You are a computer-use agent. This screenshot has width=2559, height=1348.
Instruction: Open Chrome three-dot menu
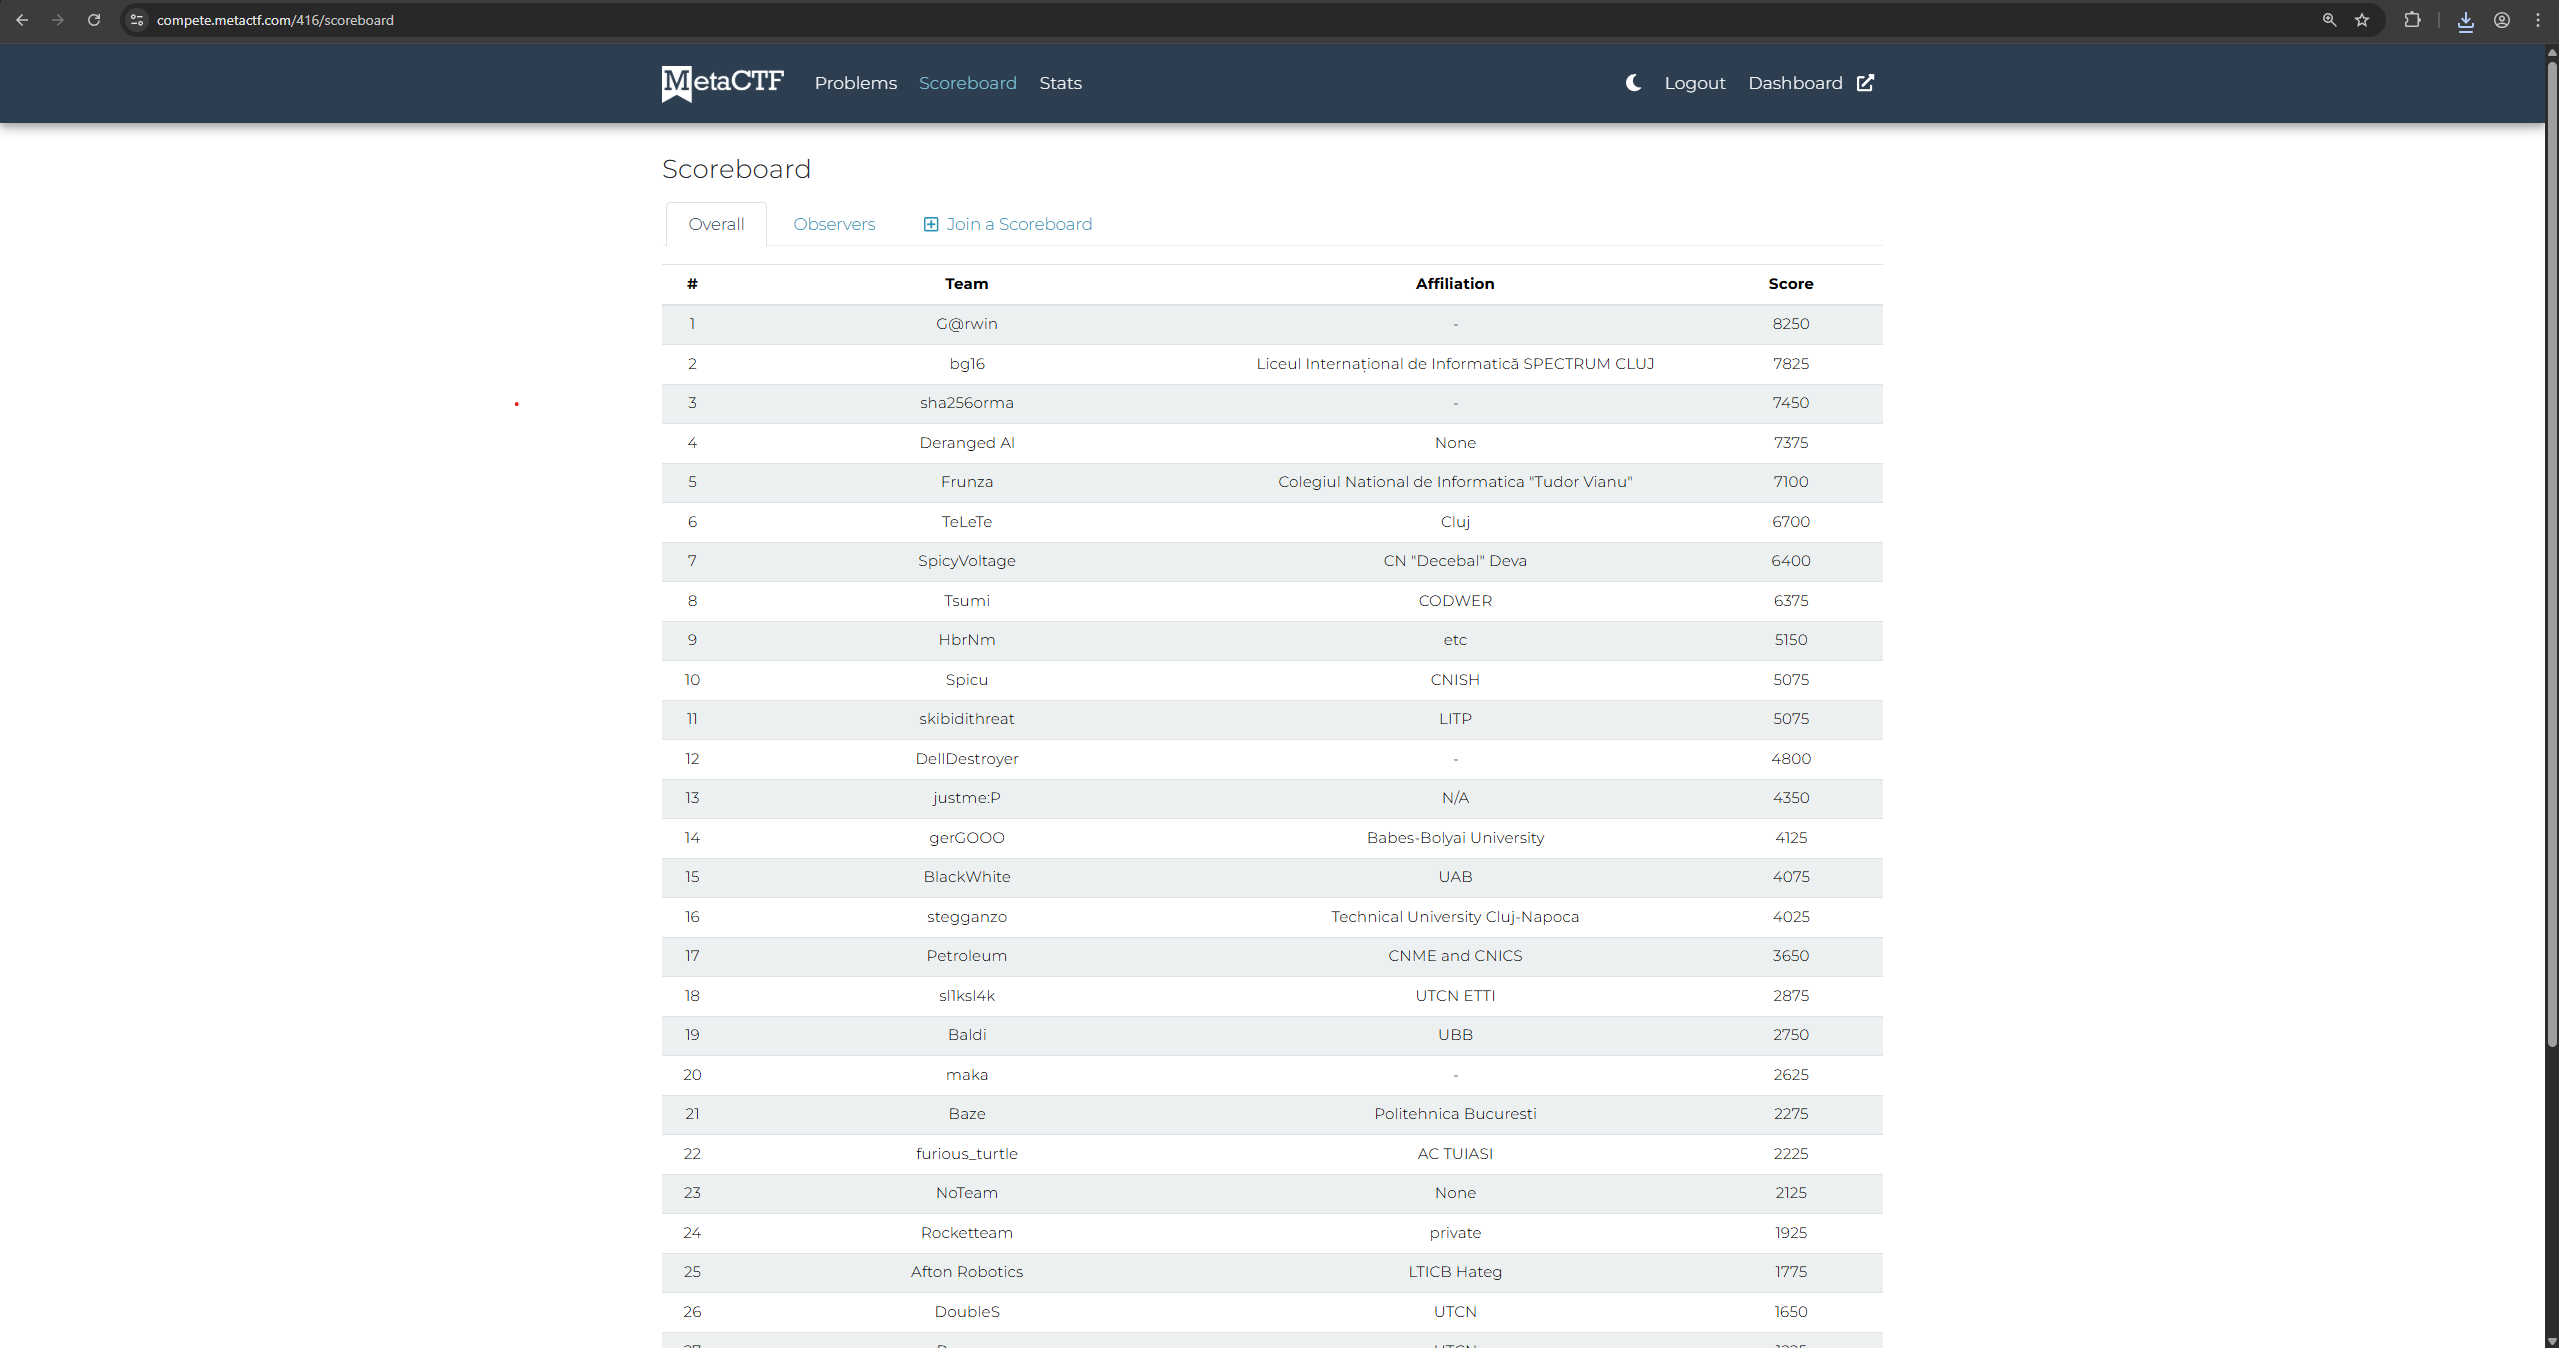2537,20
